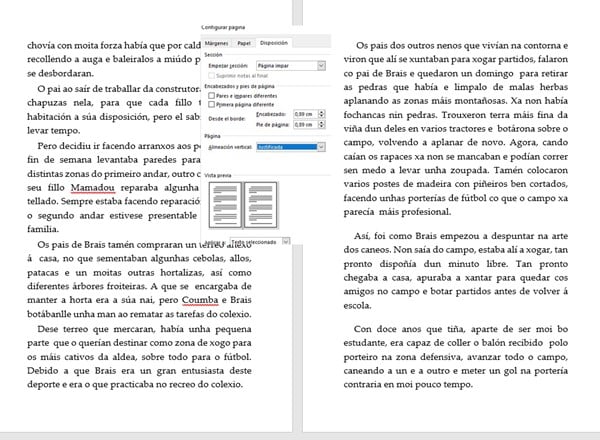The height and width of the screenshot is (440, 600).
Task: Enable Pares e impares diferentes checkbox
Action: point(211,94)
